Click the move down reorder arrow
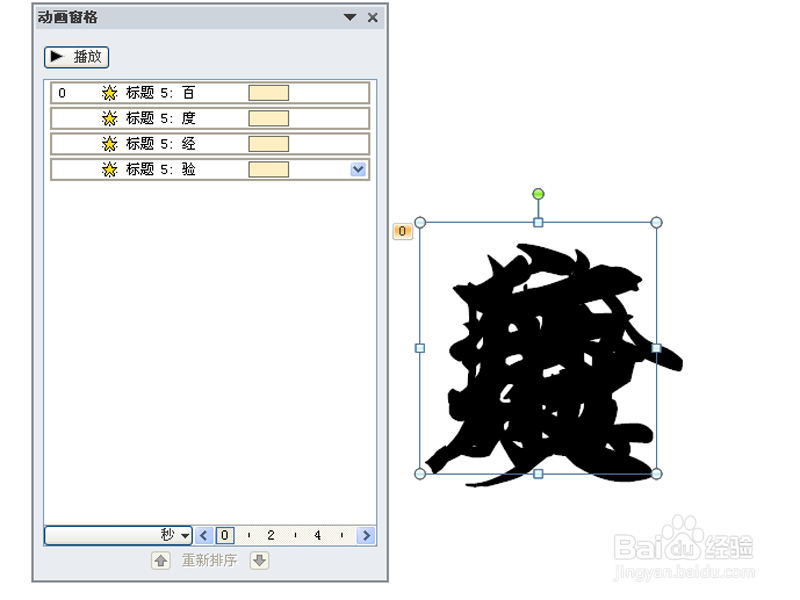 [x=259, y=561]
